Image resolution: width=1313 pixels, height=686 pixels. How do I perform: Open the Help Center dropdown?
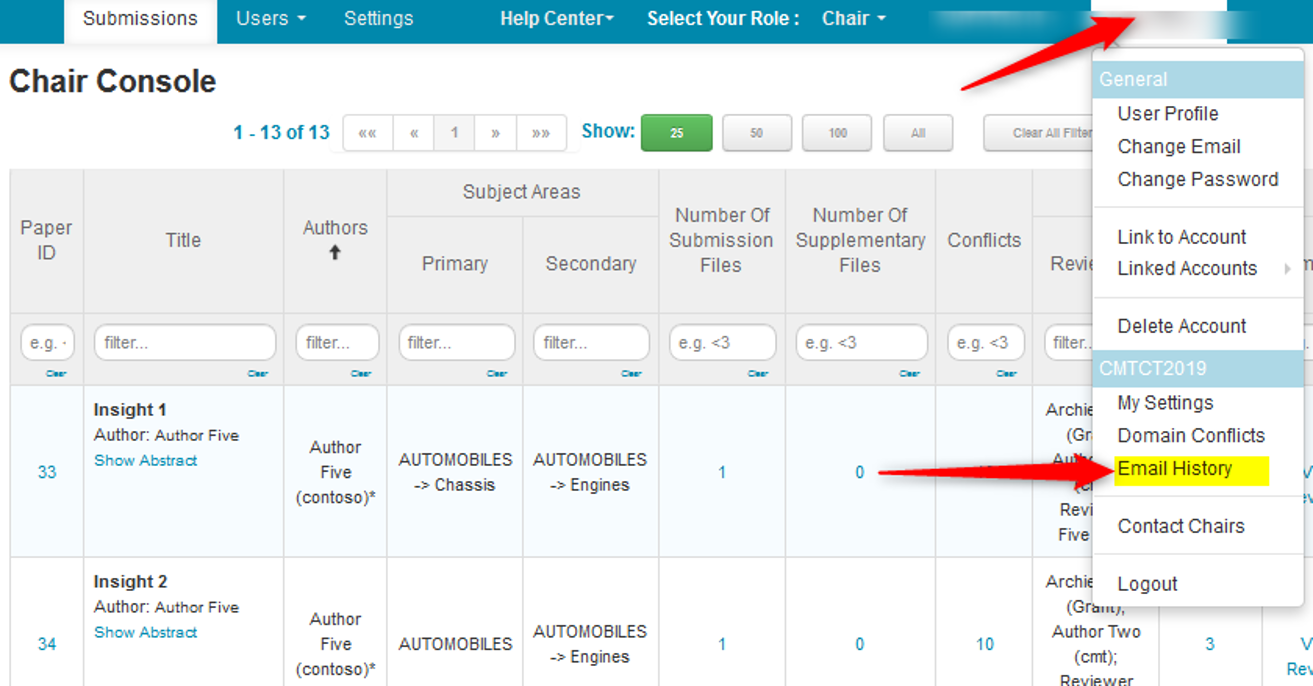click(556, 19)
